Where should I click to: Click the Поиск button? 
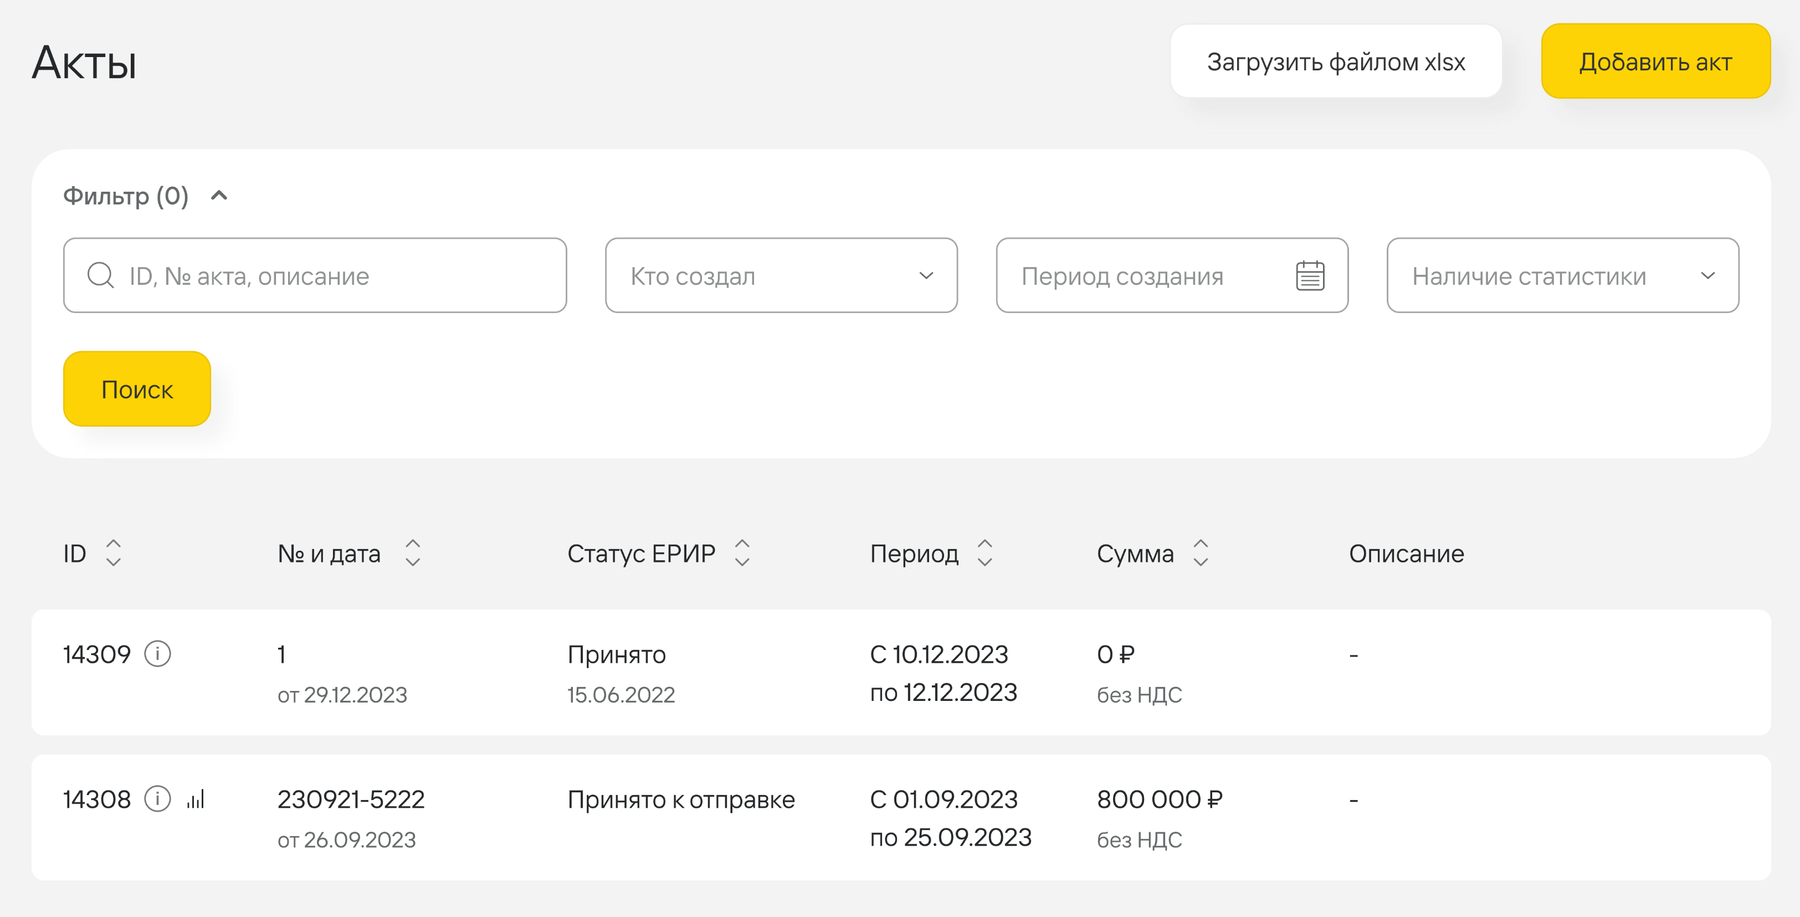(x=137, y=389)
